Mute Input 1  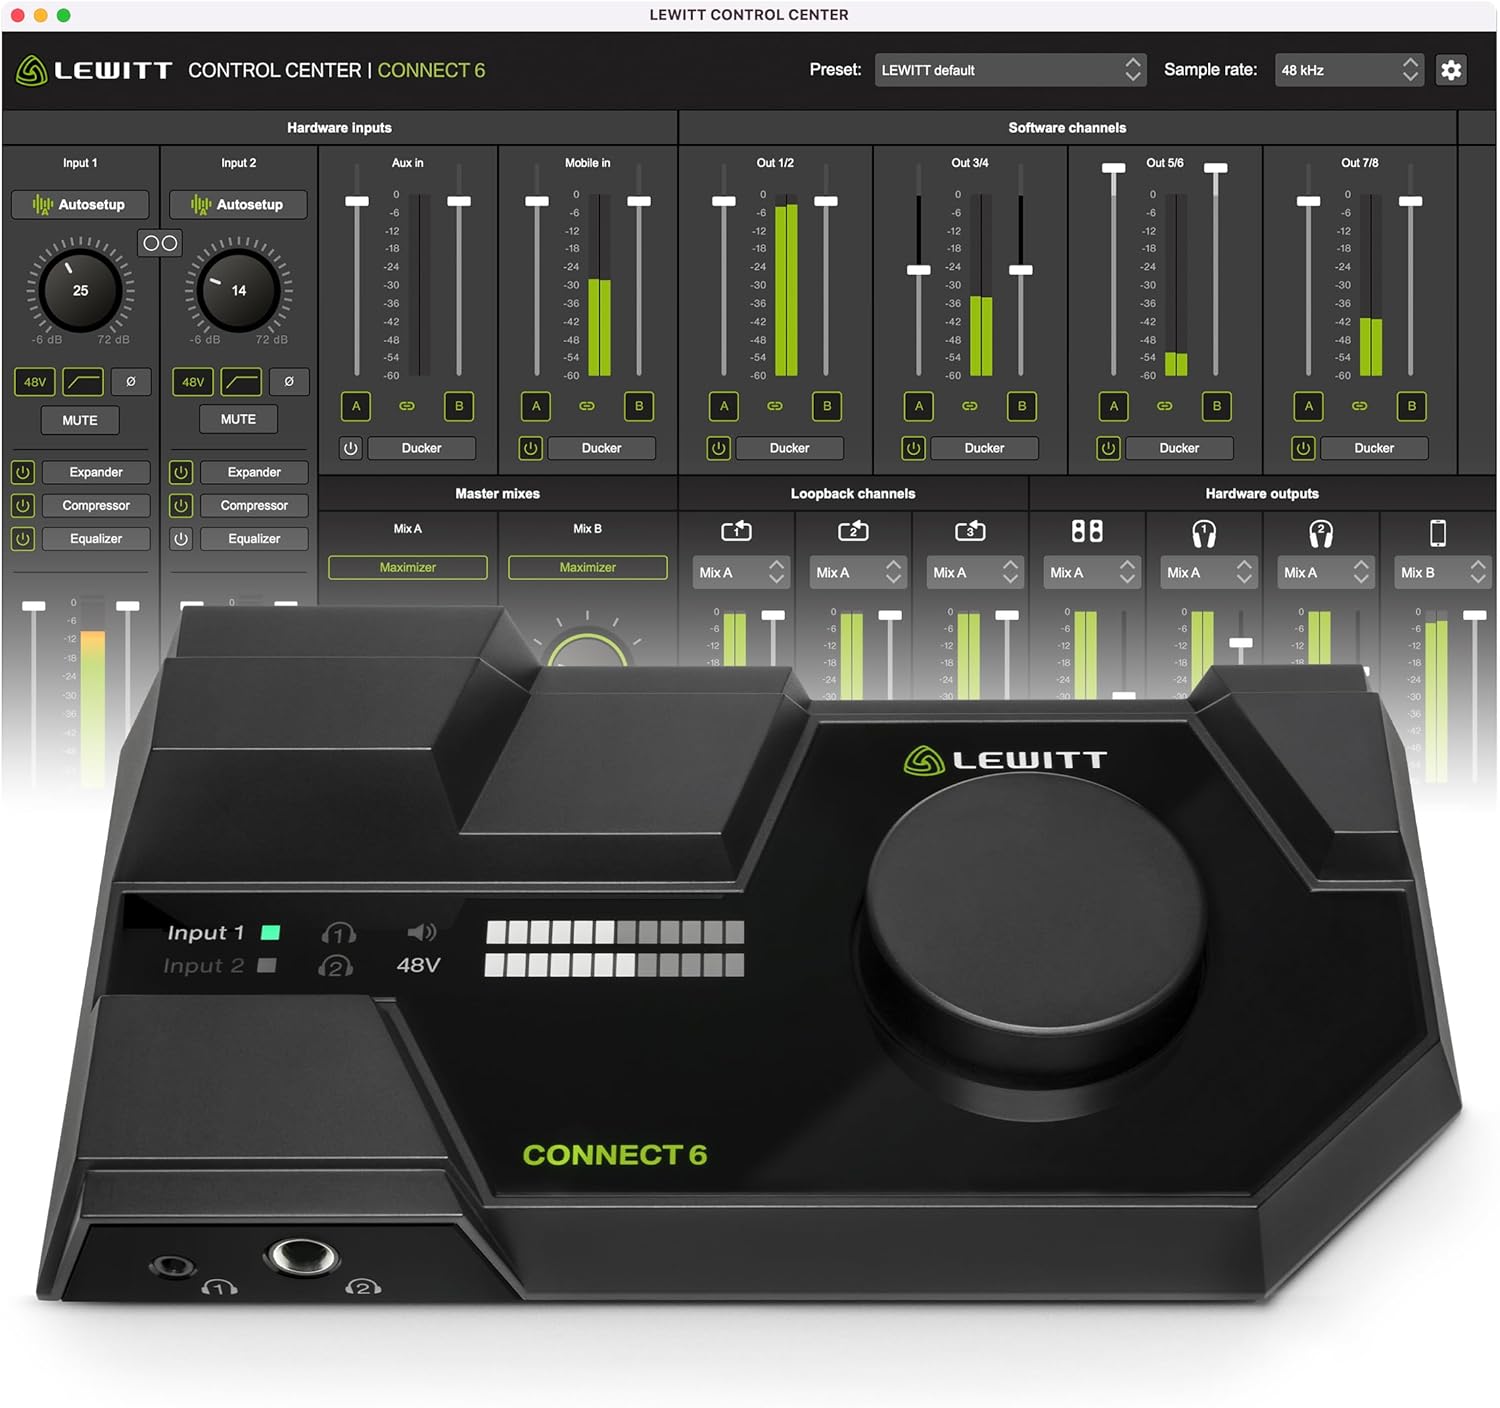coord(80,420)
